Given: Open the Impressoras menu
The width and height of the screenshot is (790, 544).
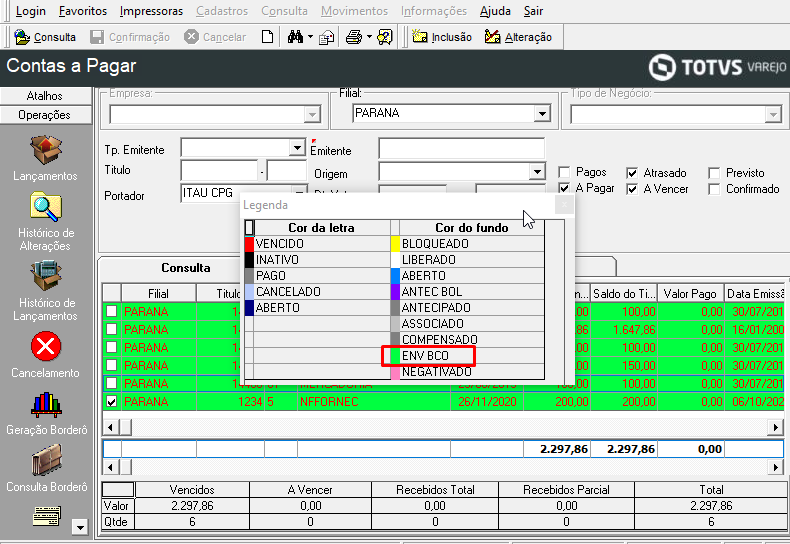Looking at the screenshot, I should point(151,11).
